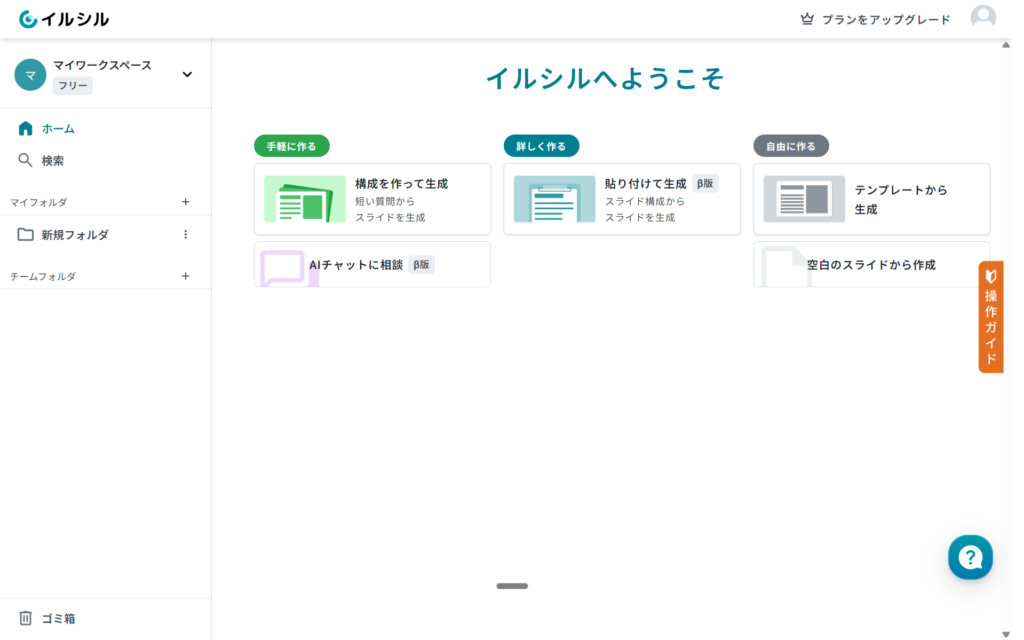Open the help chat question bubble
The height and width of the screenshot is (640, 1024).
pyautogui.click(x=970, y=557)
